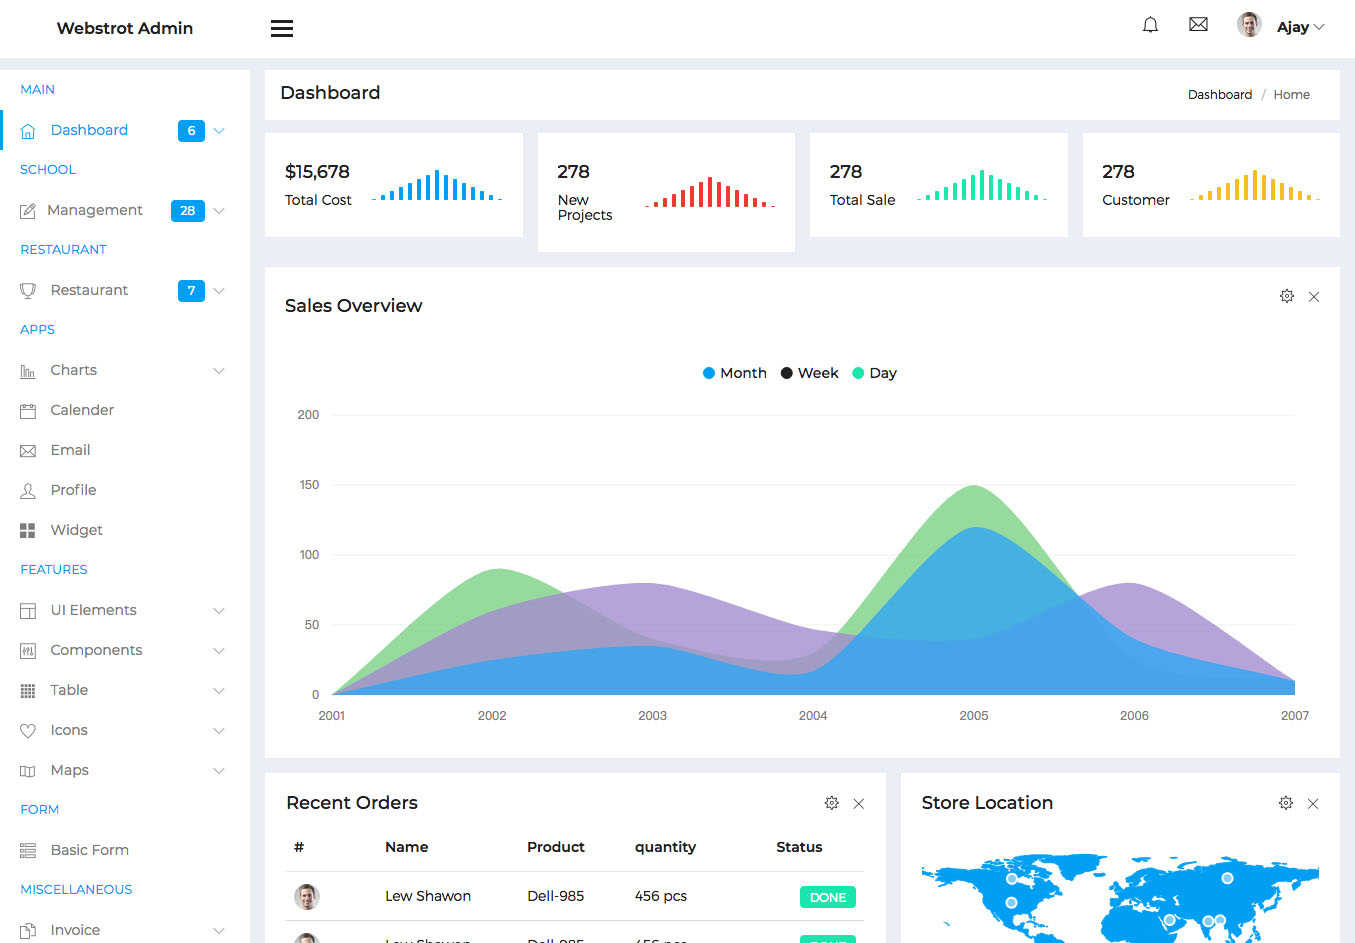Click the DONE status badge for Lew Shawon
This screenshot has height=943, width=1355.
pos(828,897)
